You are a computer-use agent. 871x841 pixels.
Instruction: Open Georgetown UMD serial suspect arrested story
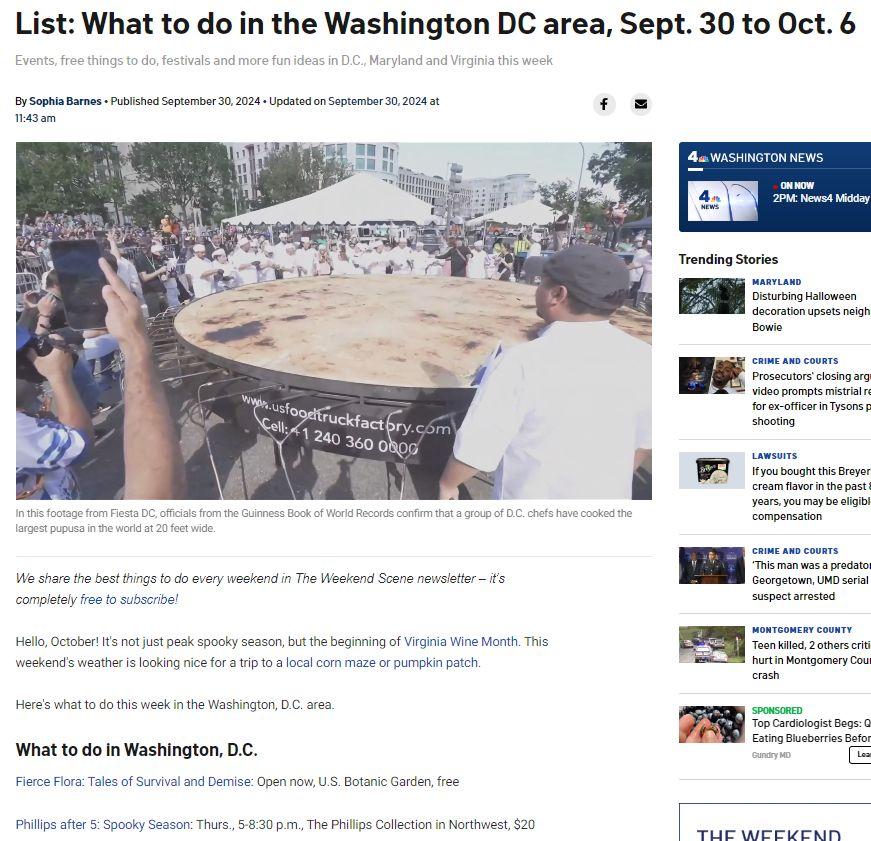(812, 580)
